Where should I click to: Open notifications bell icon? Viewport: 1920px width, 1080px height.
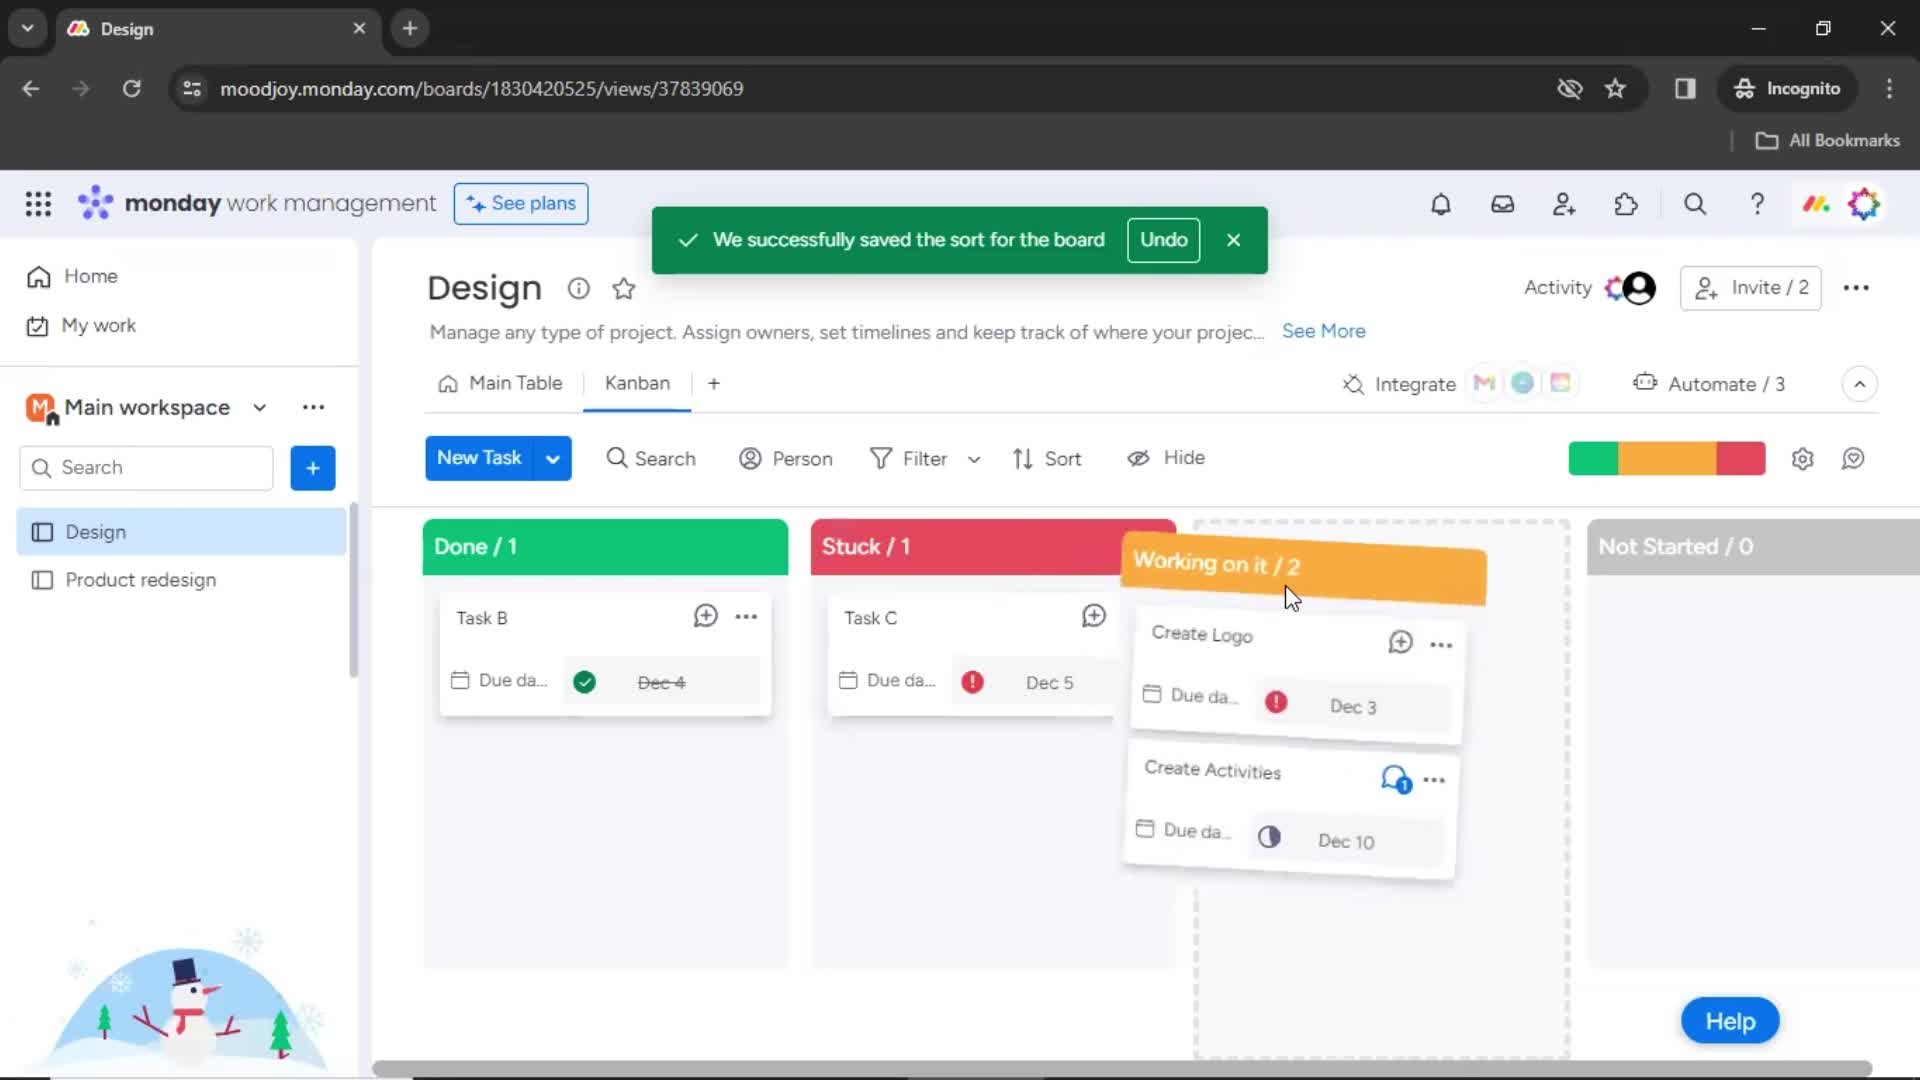point(1440,204)
